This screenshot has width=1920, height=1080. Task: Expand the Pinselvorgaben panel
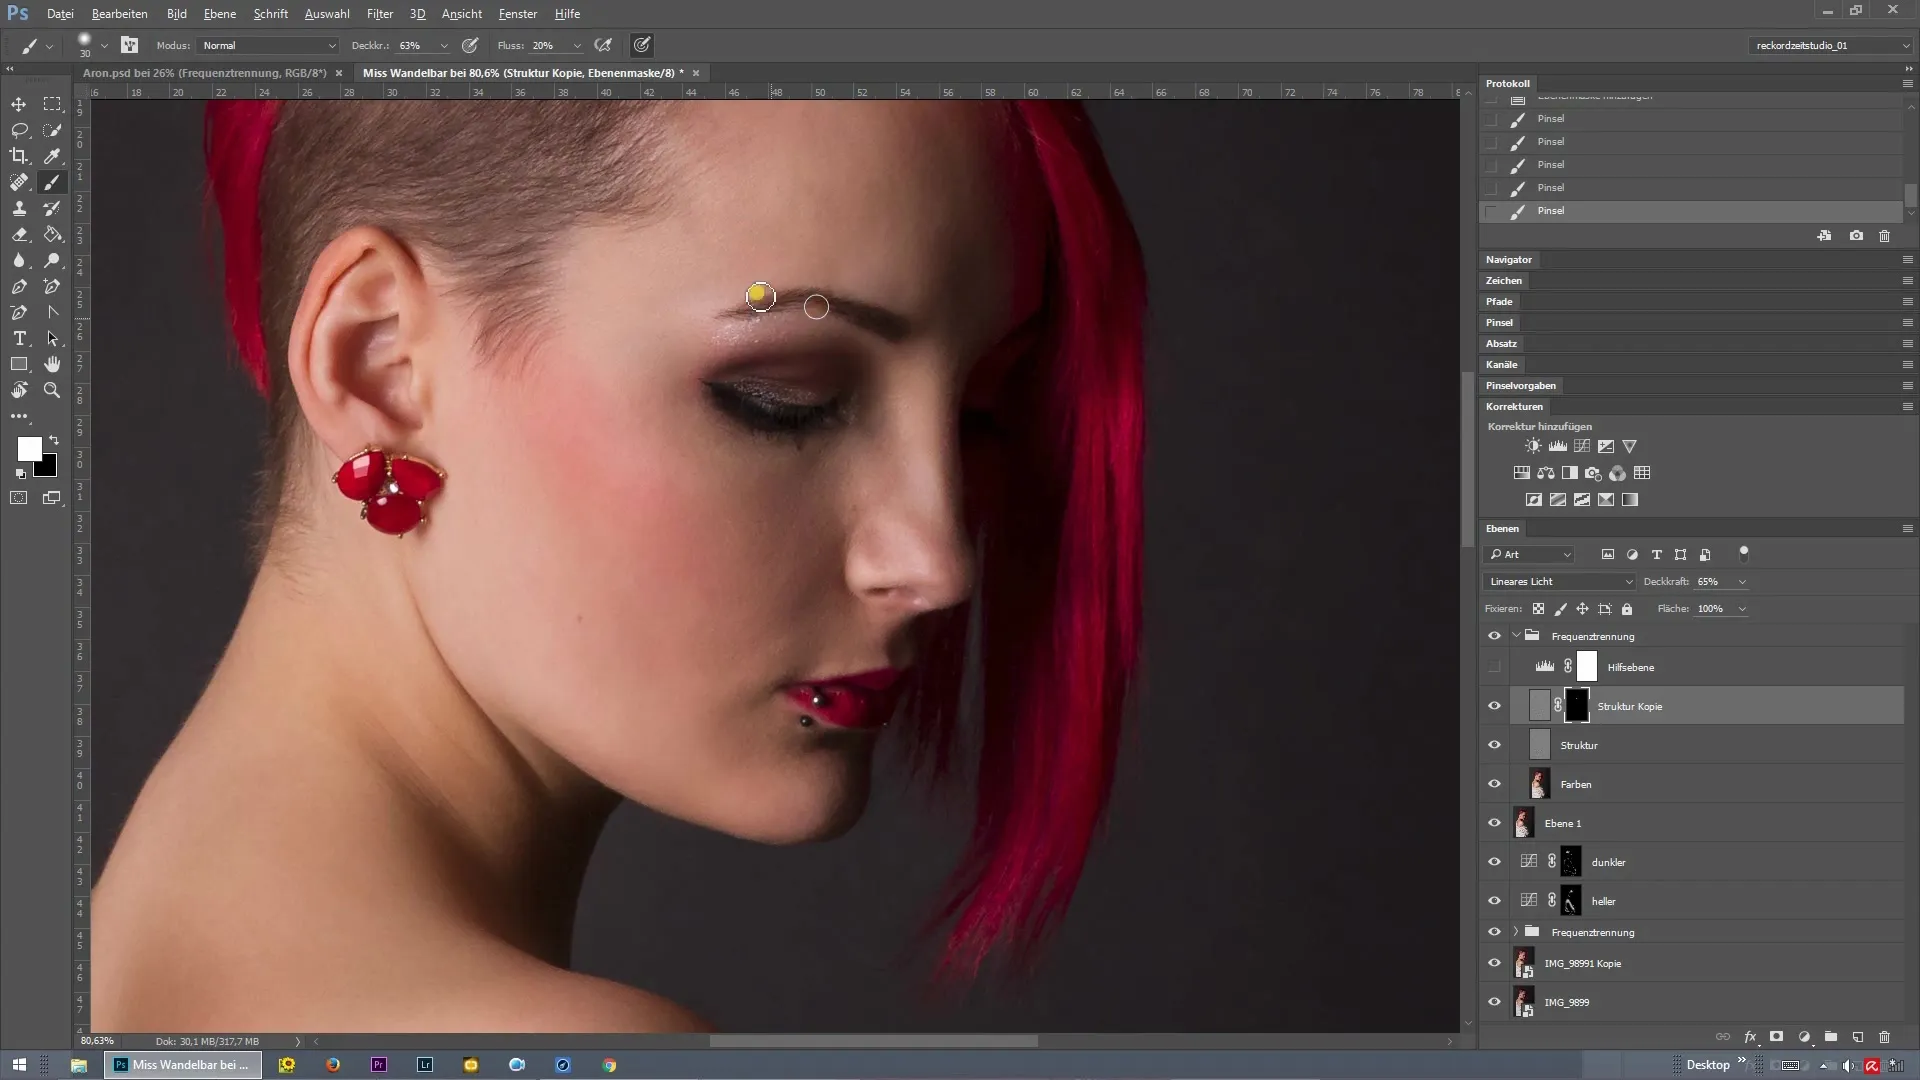point(1520,385)
